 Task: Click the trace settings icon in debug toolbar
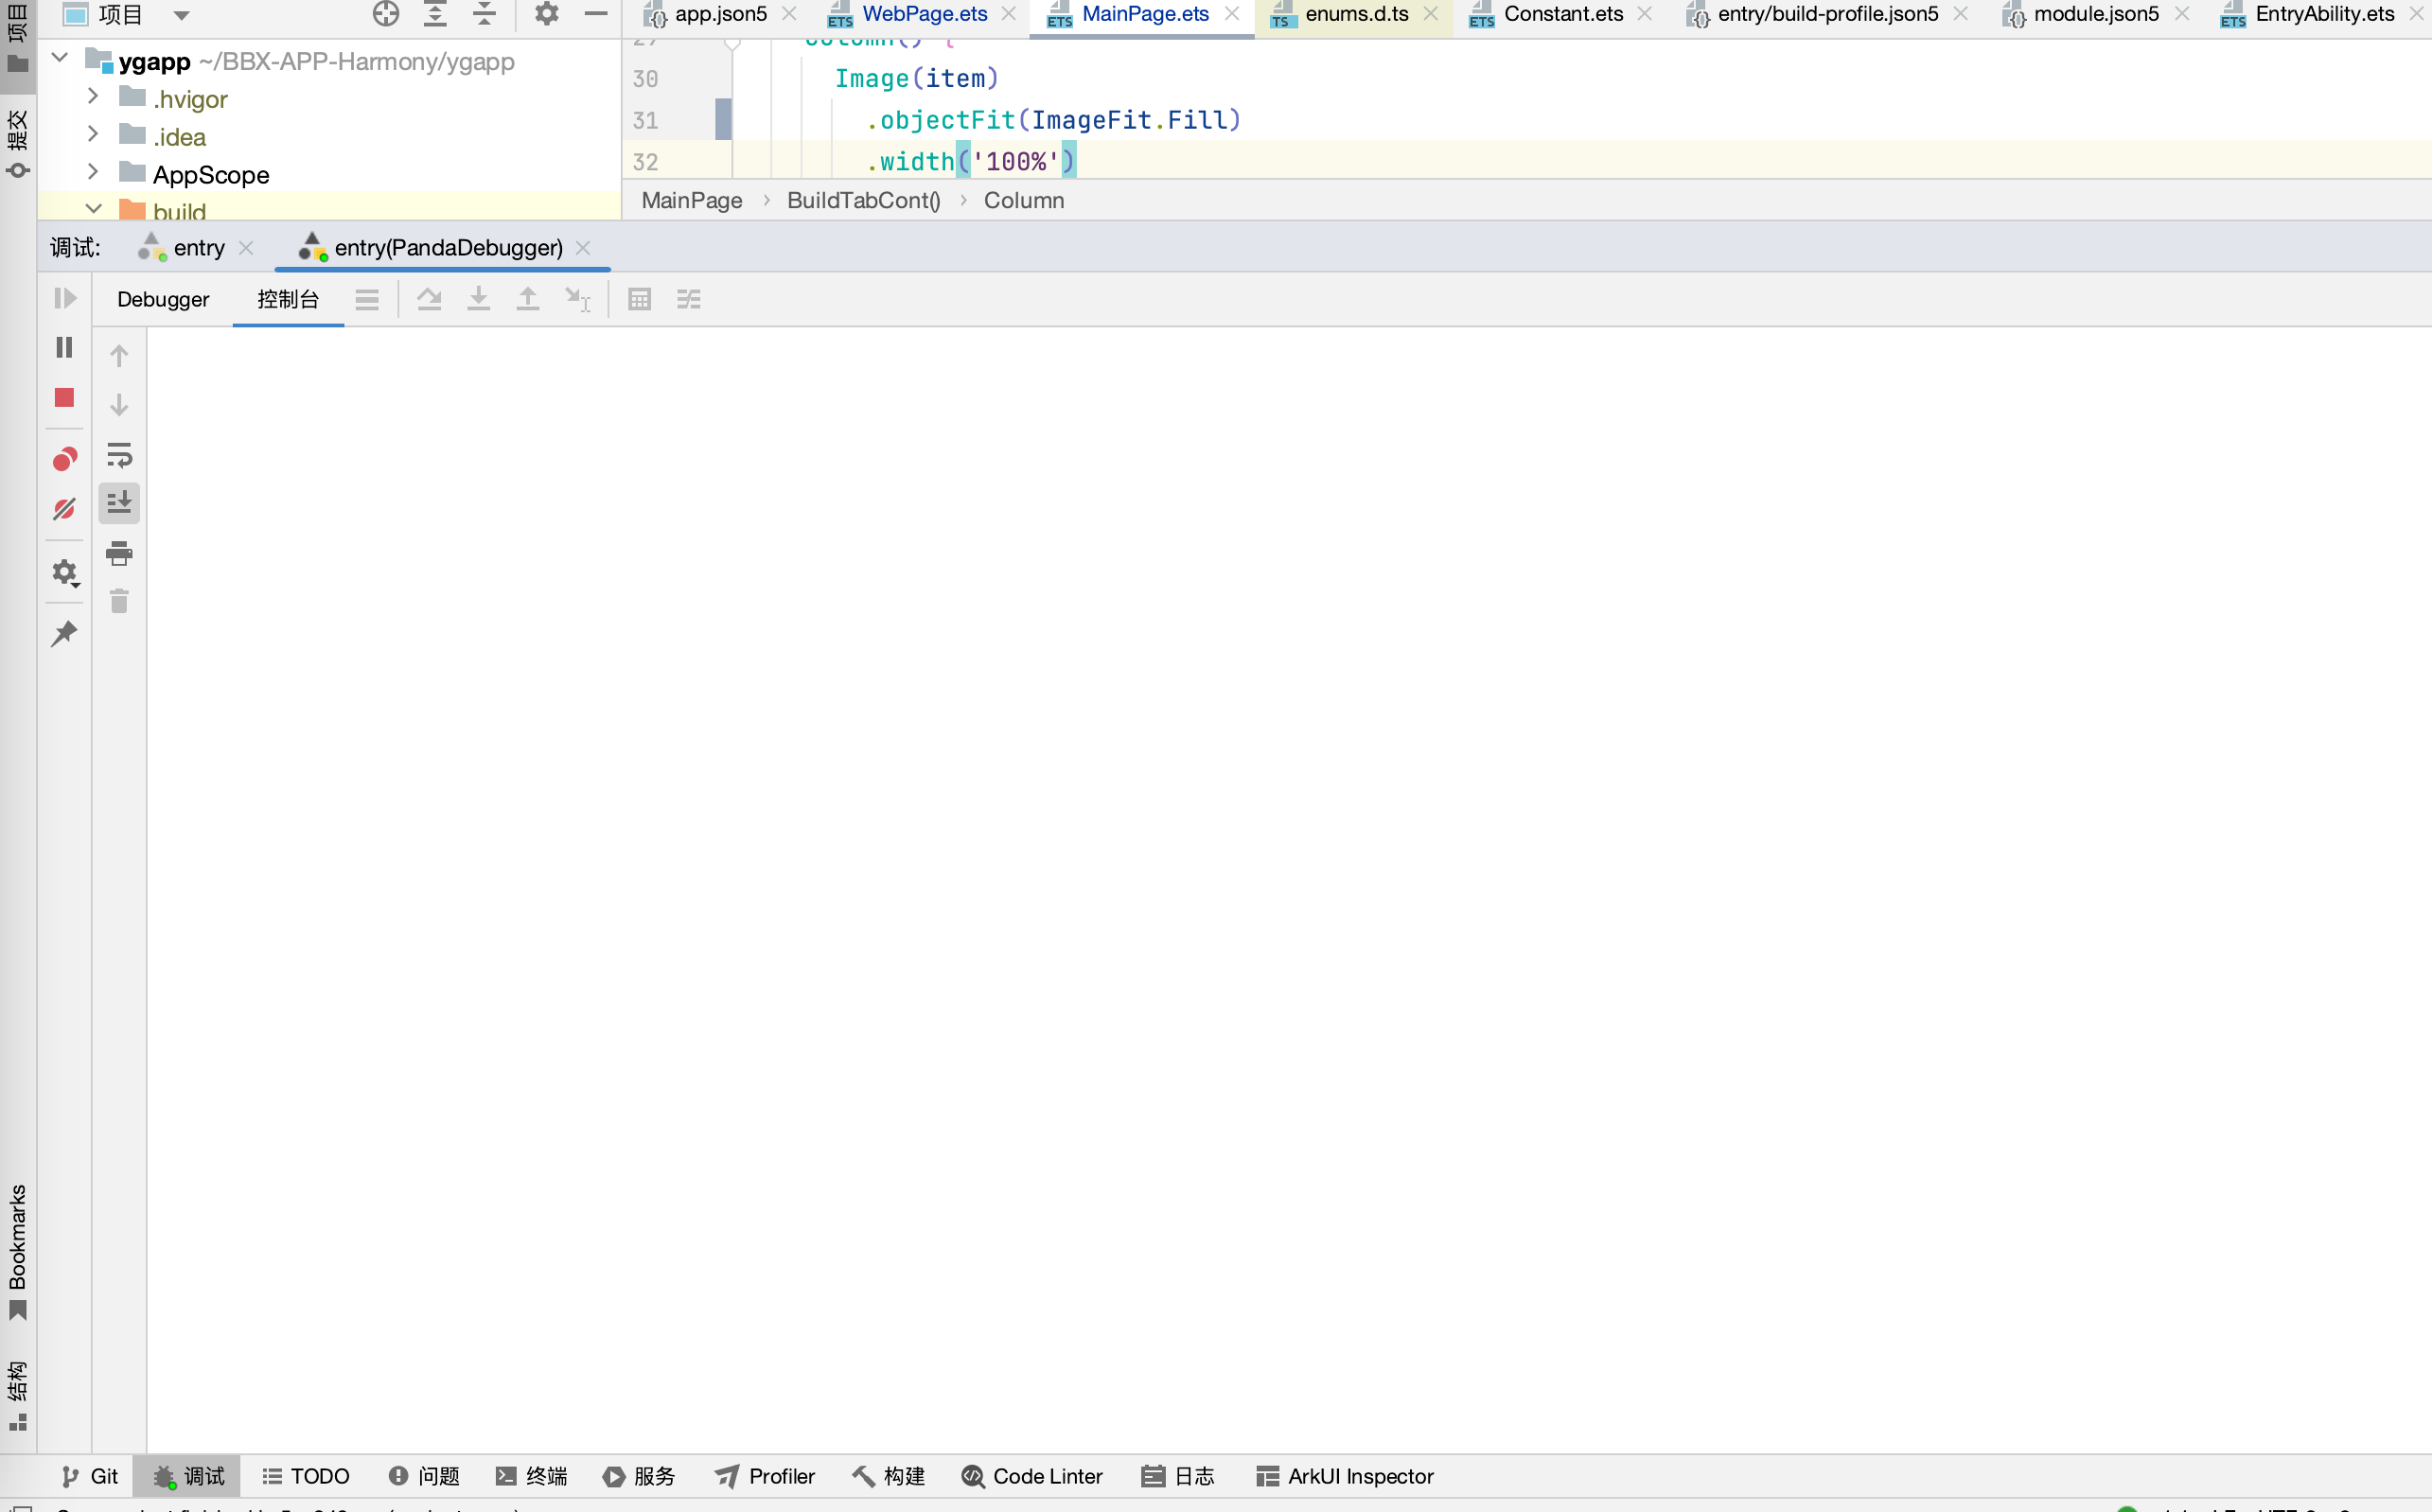(x=689, y=299)
